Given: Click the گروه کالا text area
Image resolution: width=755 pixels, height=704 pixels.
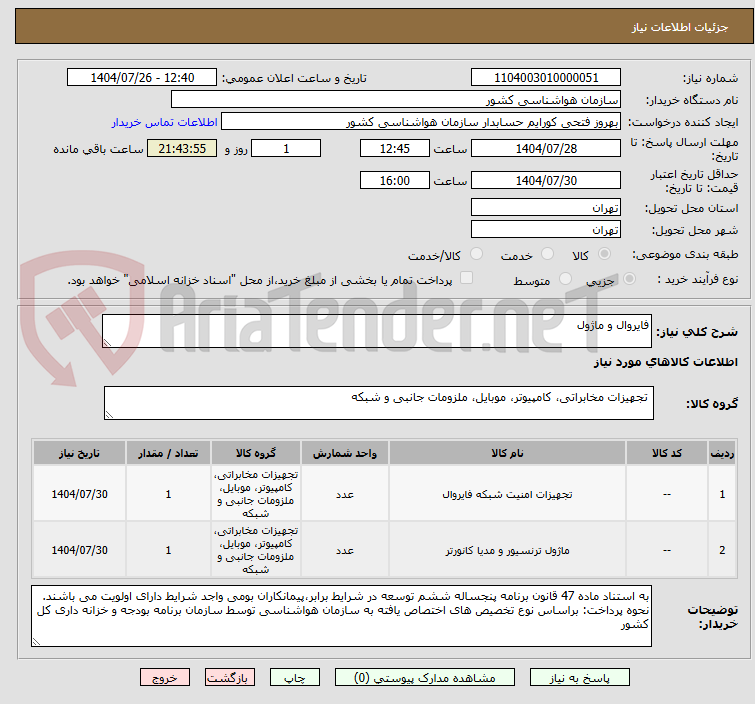Looking at the screenshot, I should click(378, 403).
